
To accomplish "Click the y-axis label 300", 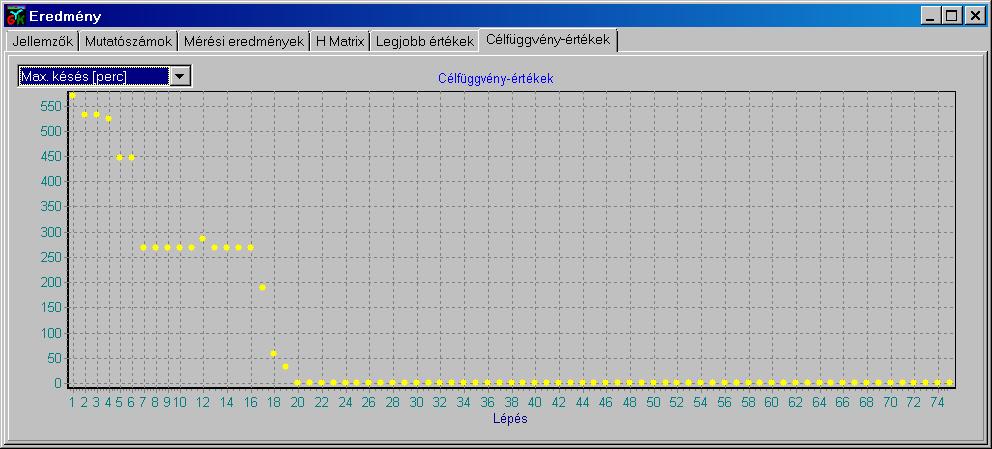I will (x=52, y=232).
